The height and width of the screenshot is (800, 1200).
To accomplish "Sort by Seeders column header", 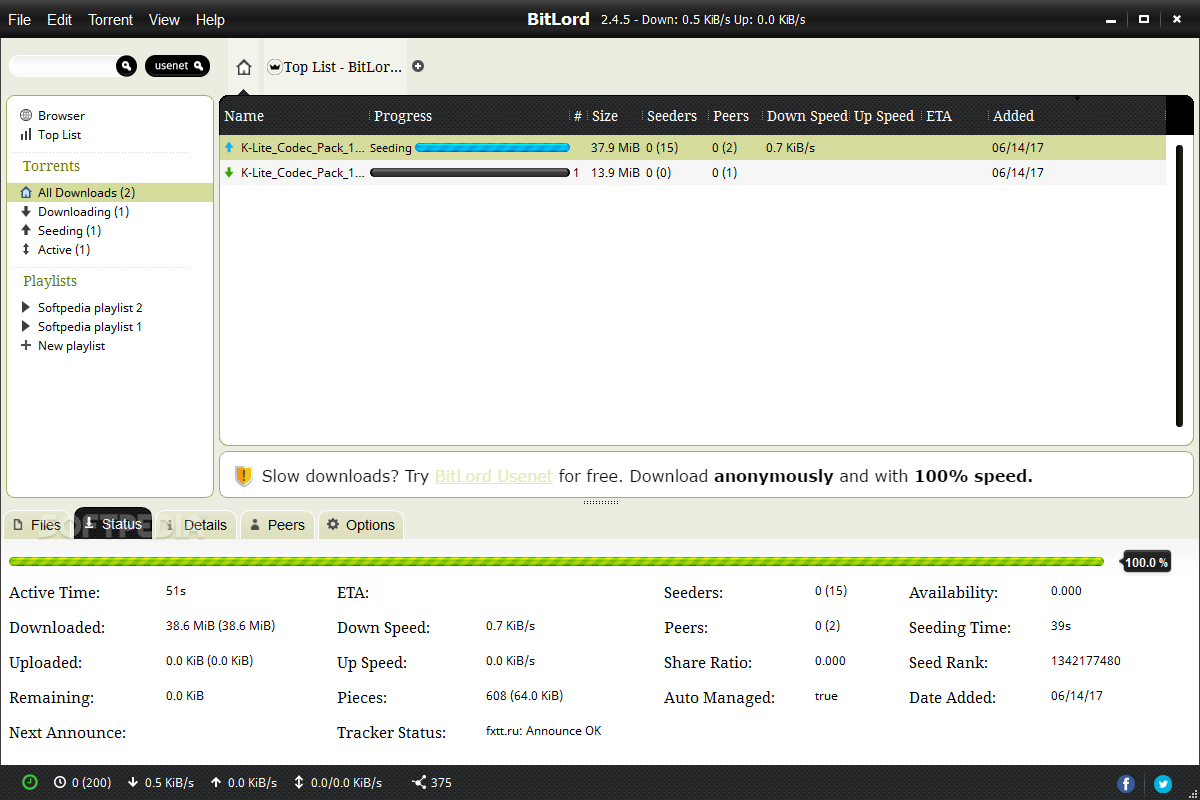I will coord(672,116).
